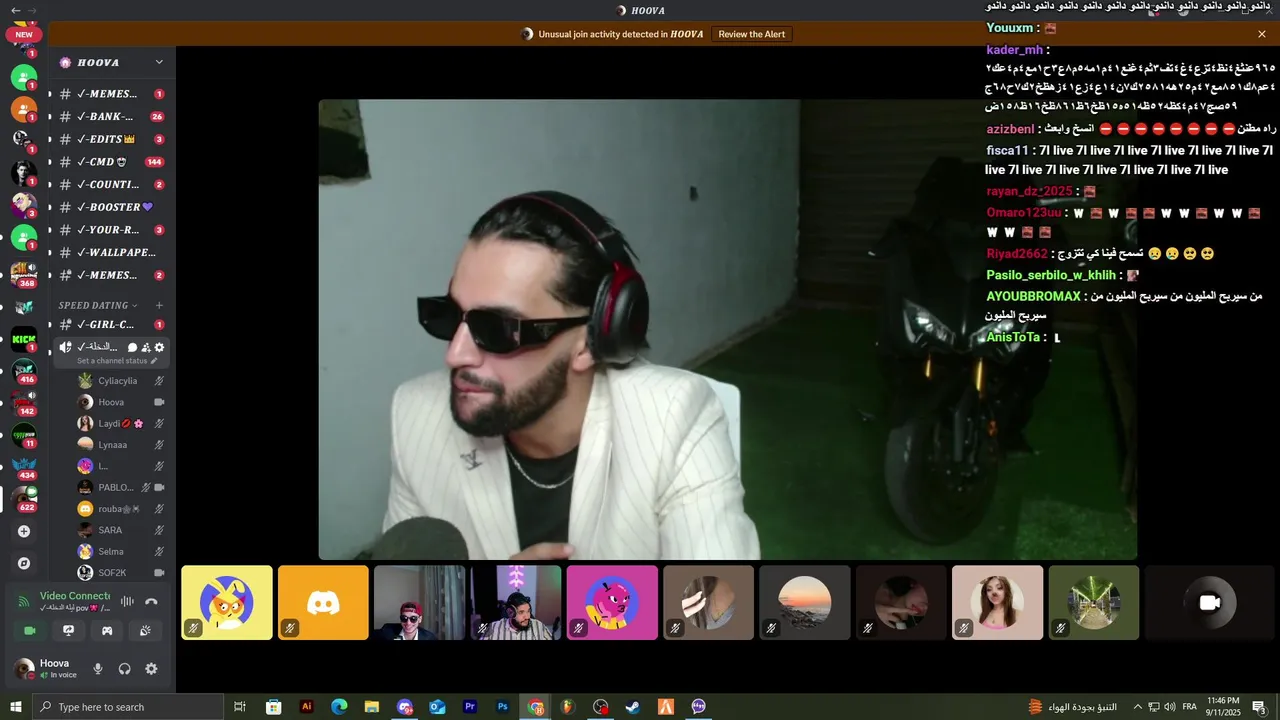
Task: Click the NEW unread indicator pill
Action: point(24,34)
